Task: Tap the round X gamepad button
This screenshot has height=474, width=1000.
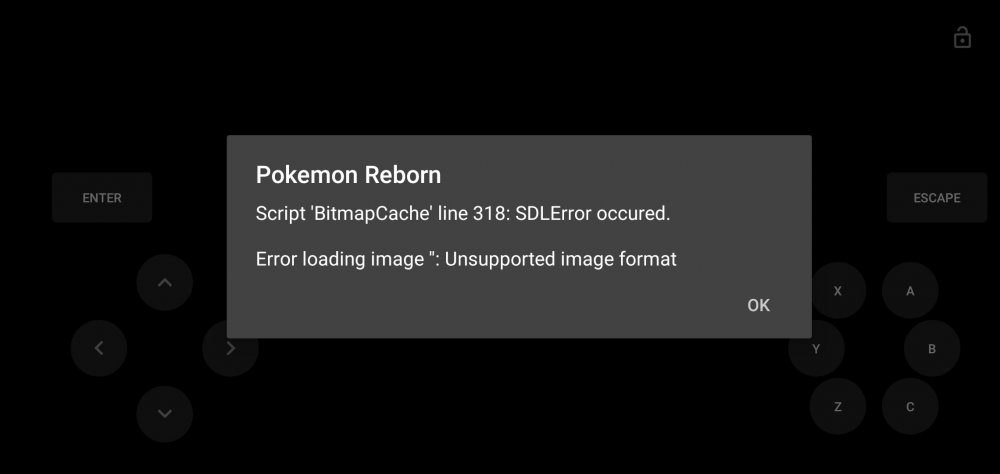Action: [837, 290]
